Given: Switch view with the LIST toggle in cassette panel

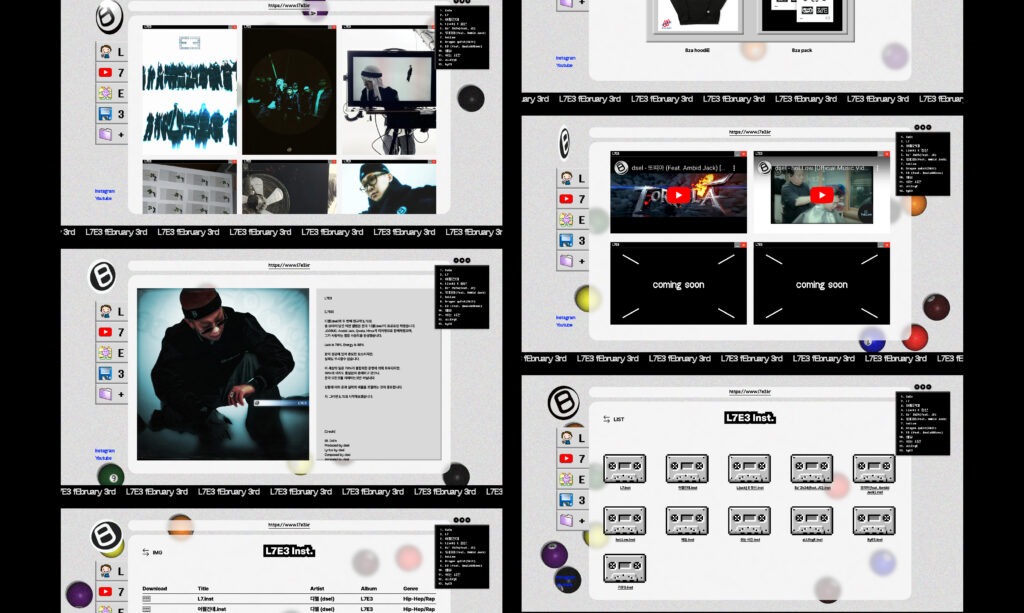Looking at the screenshot, I should [x=613, y=419].
